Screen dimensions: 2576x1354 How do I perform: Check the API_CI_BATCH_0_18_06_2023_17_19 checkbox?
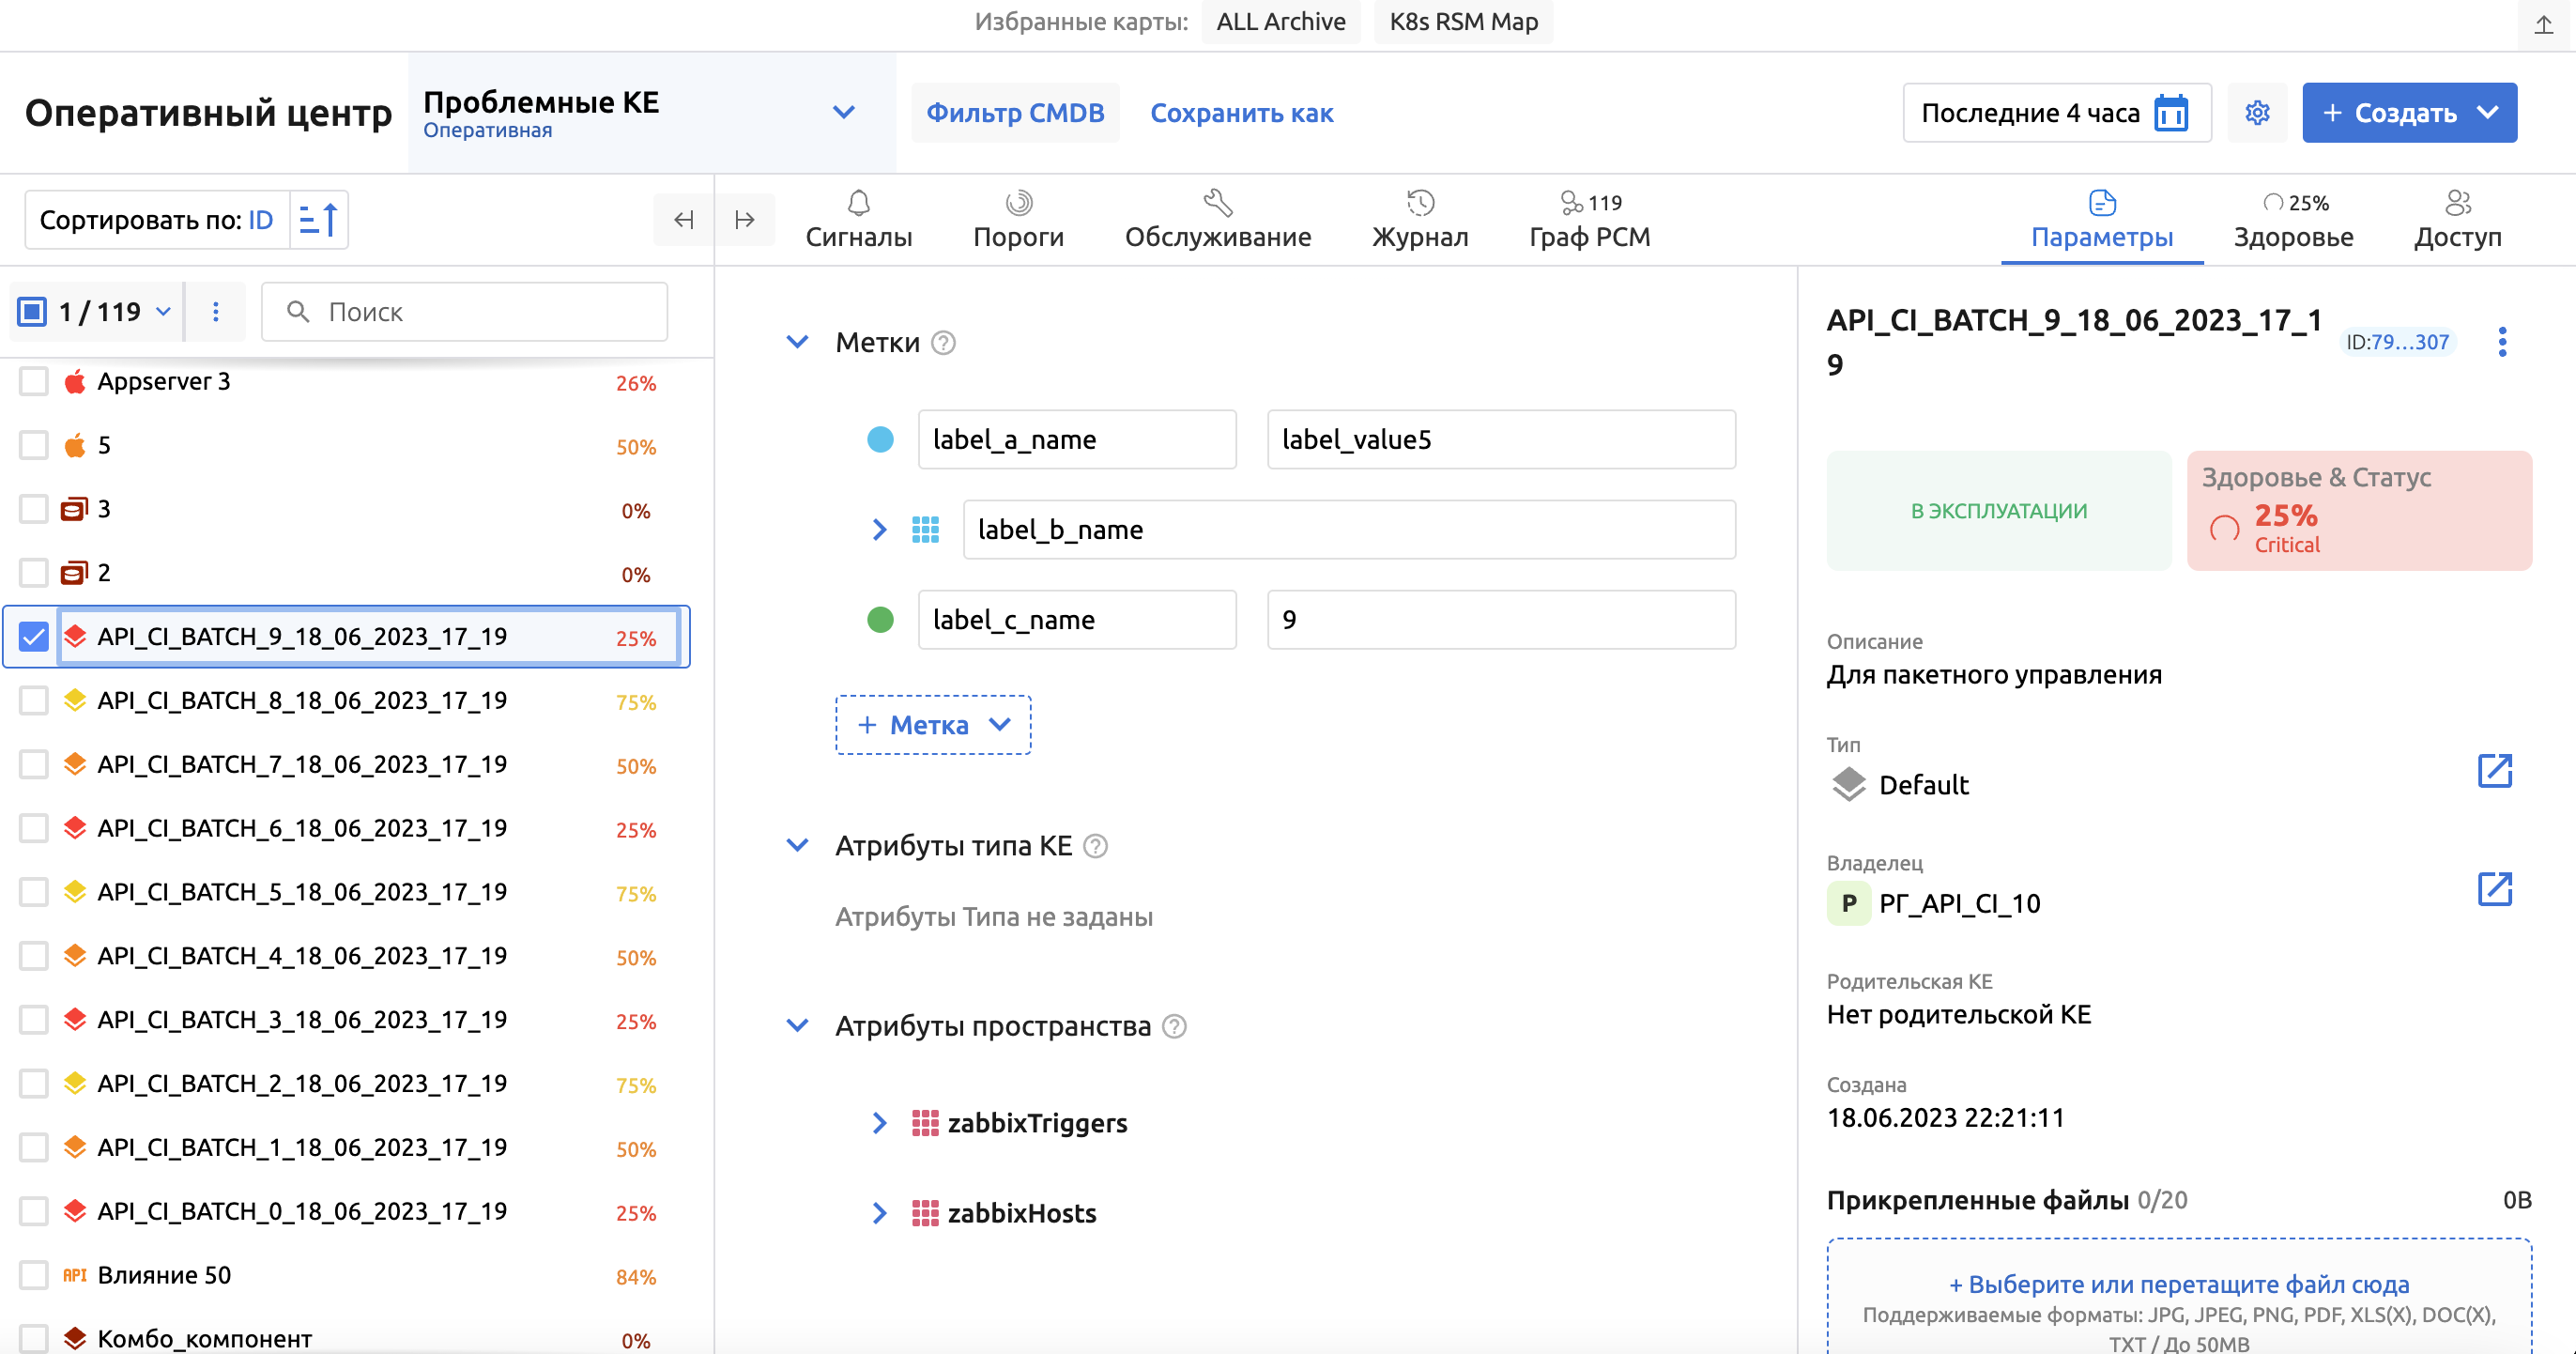(x=34, y=1211)
